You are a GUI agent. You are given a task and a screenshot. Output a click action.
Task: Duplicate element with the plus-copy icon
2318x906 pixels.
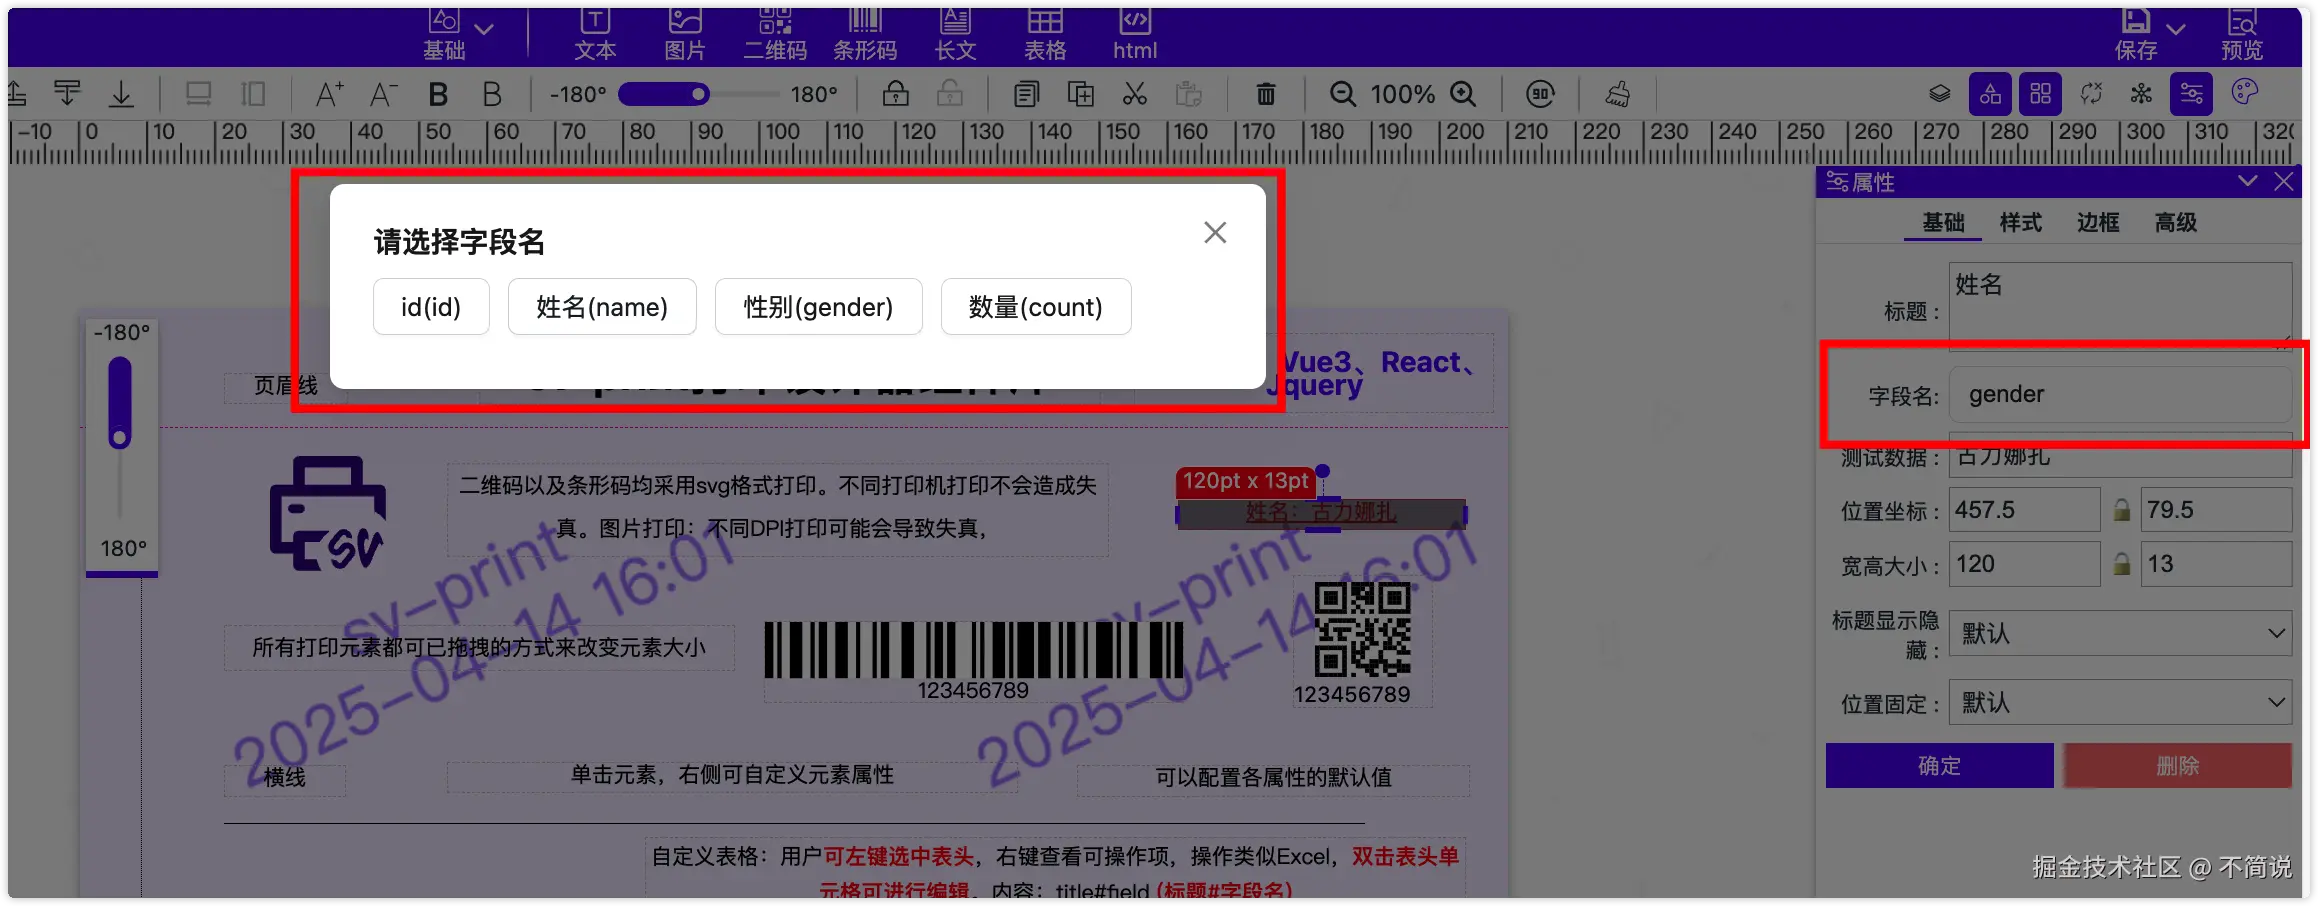click(x=1080, y=94)
